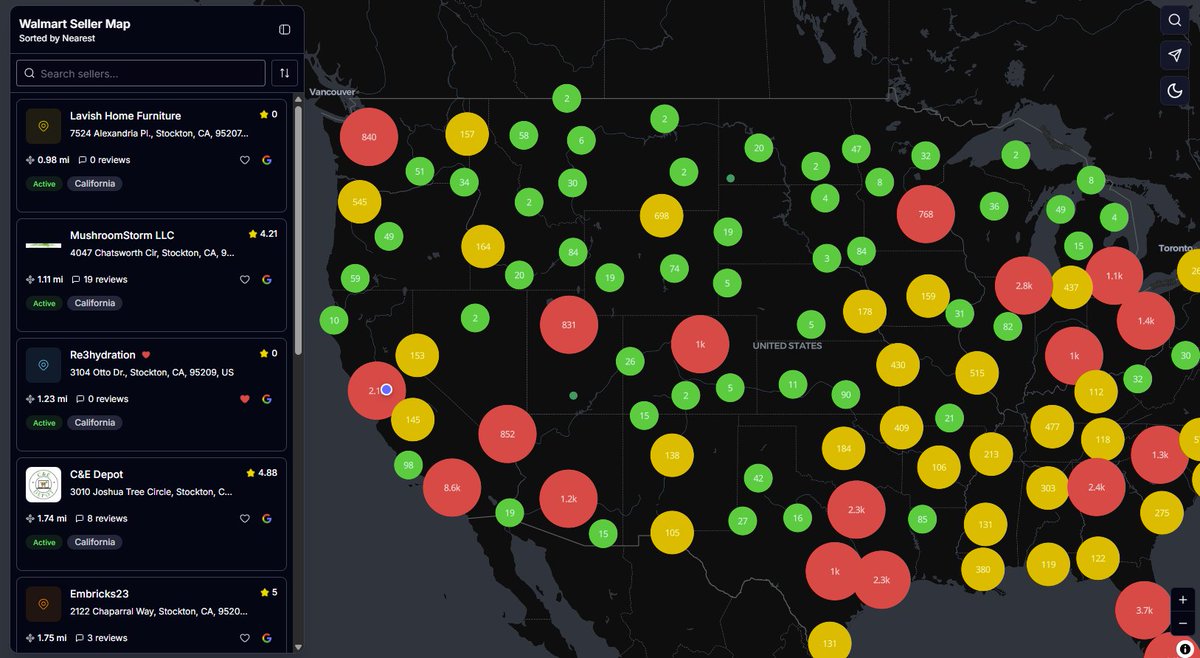Image resolution: width=1200 pixels, height=658 pixels.
Task: Click the red 1.2k cluster
Action: point(568,498)
